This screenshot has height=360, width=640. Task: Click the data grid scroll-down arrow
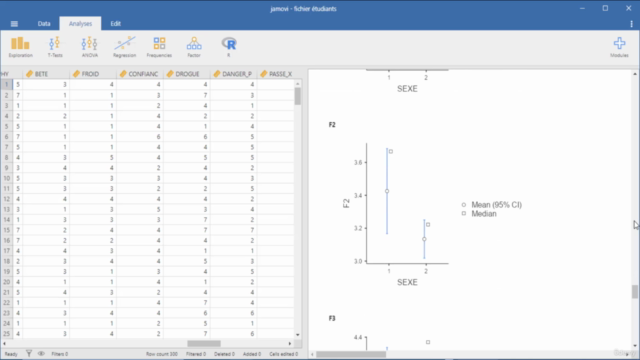[x=298, y=335]
